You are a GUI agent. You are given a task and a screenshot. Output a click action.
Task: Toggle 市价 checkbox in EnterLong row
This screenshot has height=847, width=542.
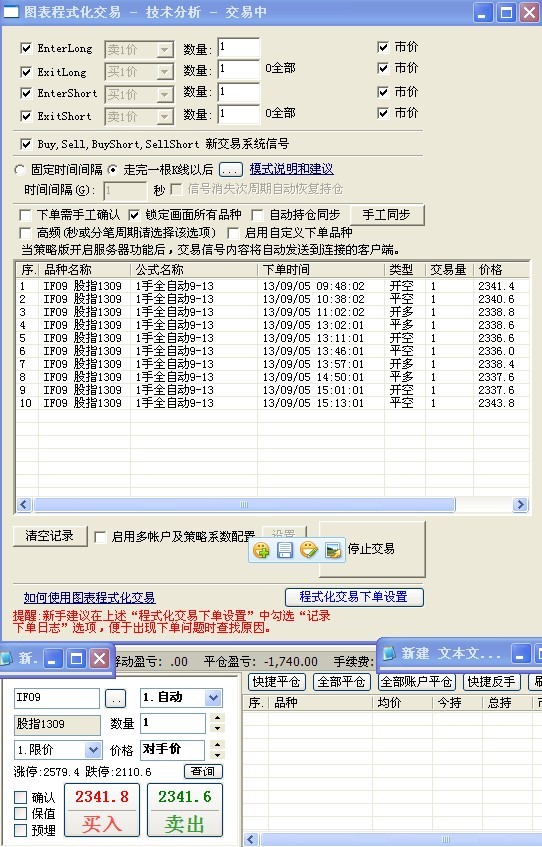tap(383, 47)
